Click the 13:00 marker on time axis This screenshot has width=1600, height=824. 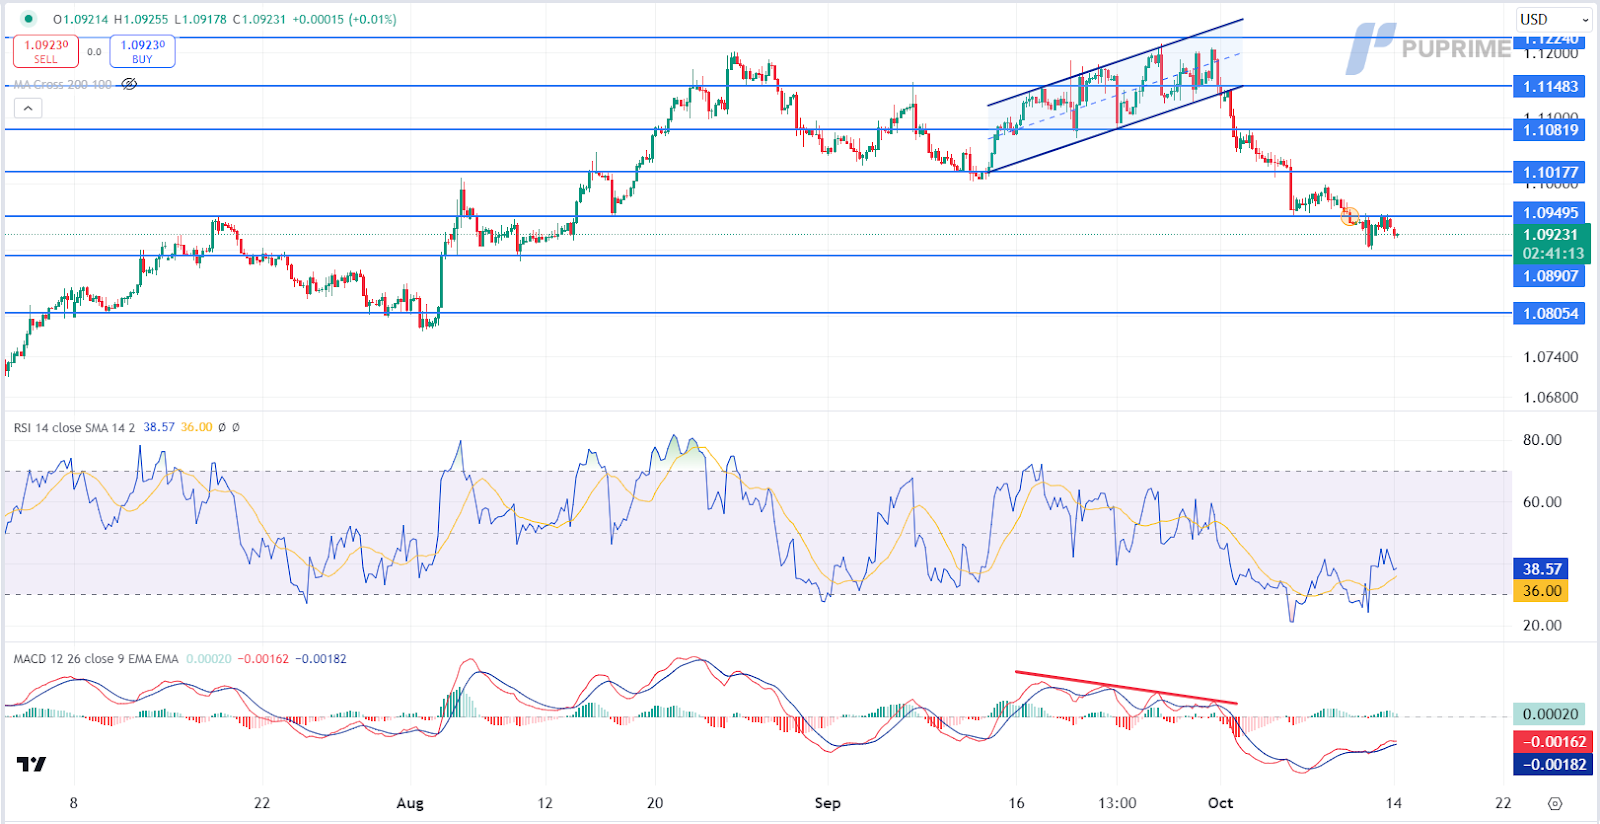click(1117, 803)
